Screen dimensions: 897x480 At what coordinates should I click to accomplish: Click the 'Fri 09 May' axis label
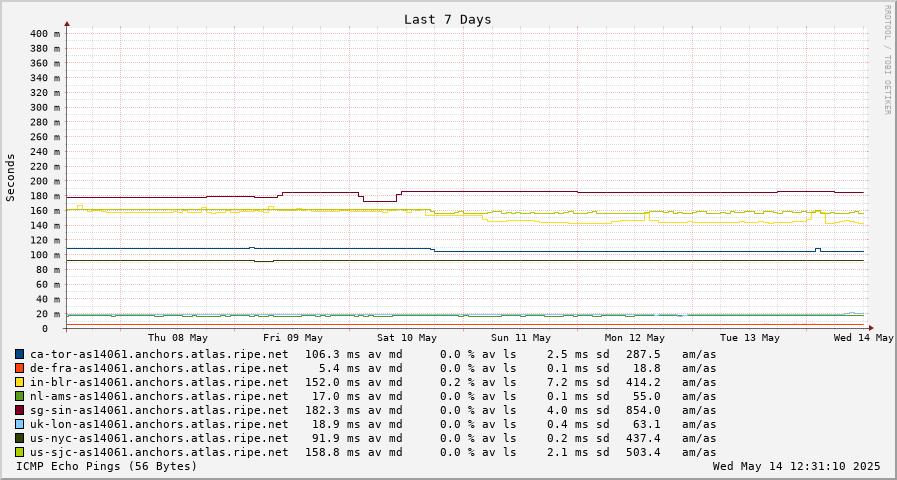pos(292,338)
